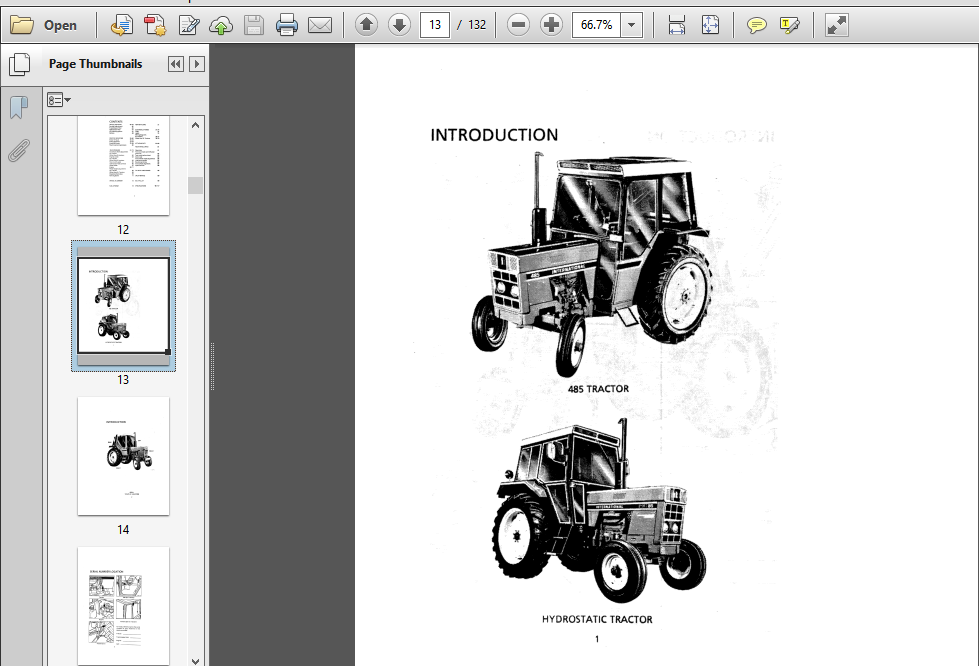Select the page 14 thumbnail
The height and width of the screenshot is (666, 979).
[123, 456]
